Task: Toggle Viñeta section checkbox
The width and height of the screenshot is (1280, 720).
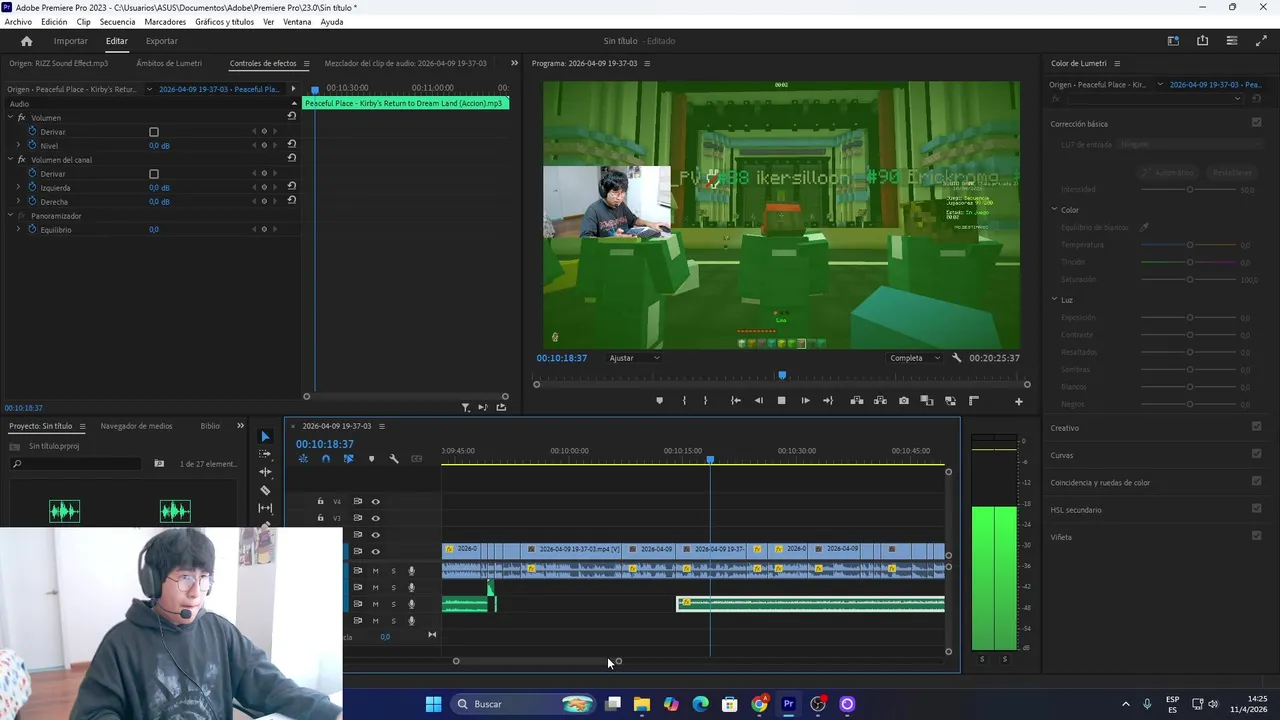Action: (x=1257, y=536)
